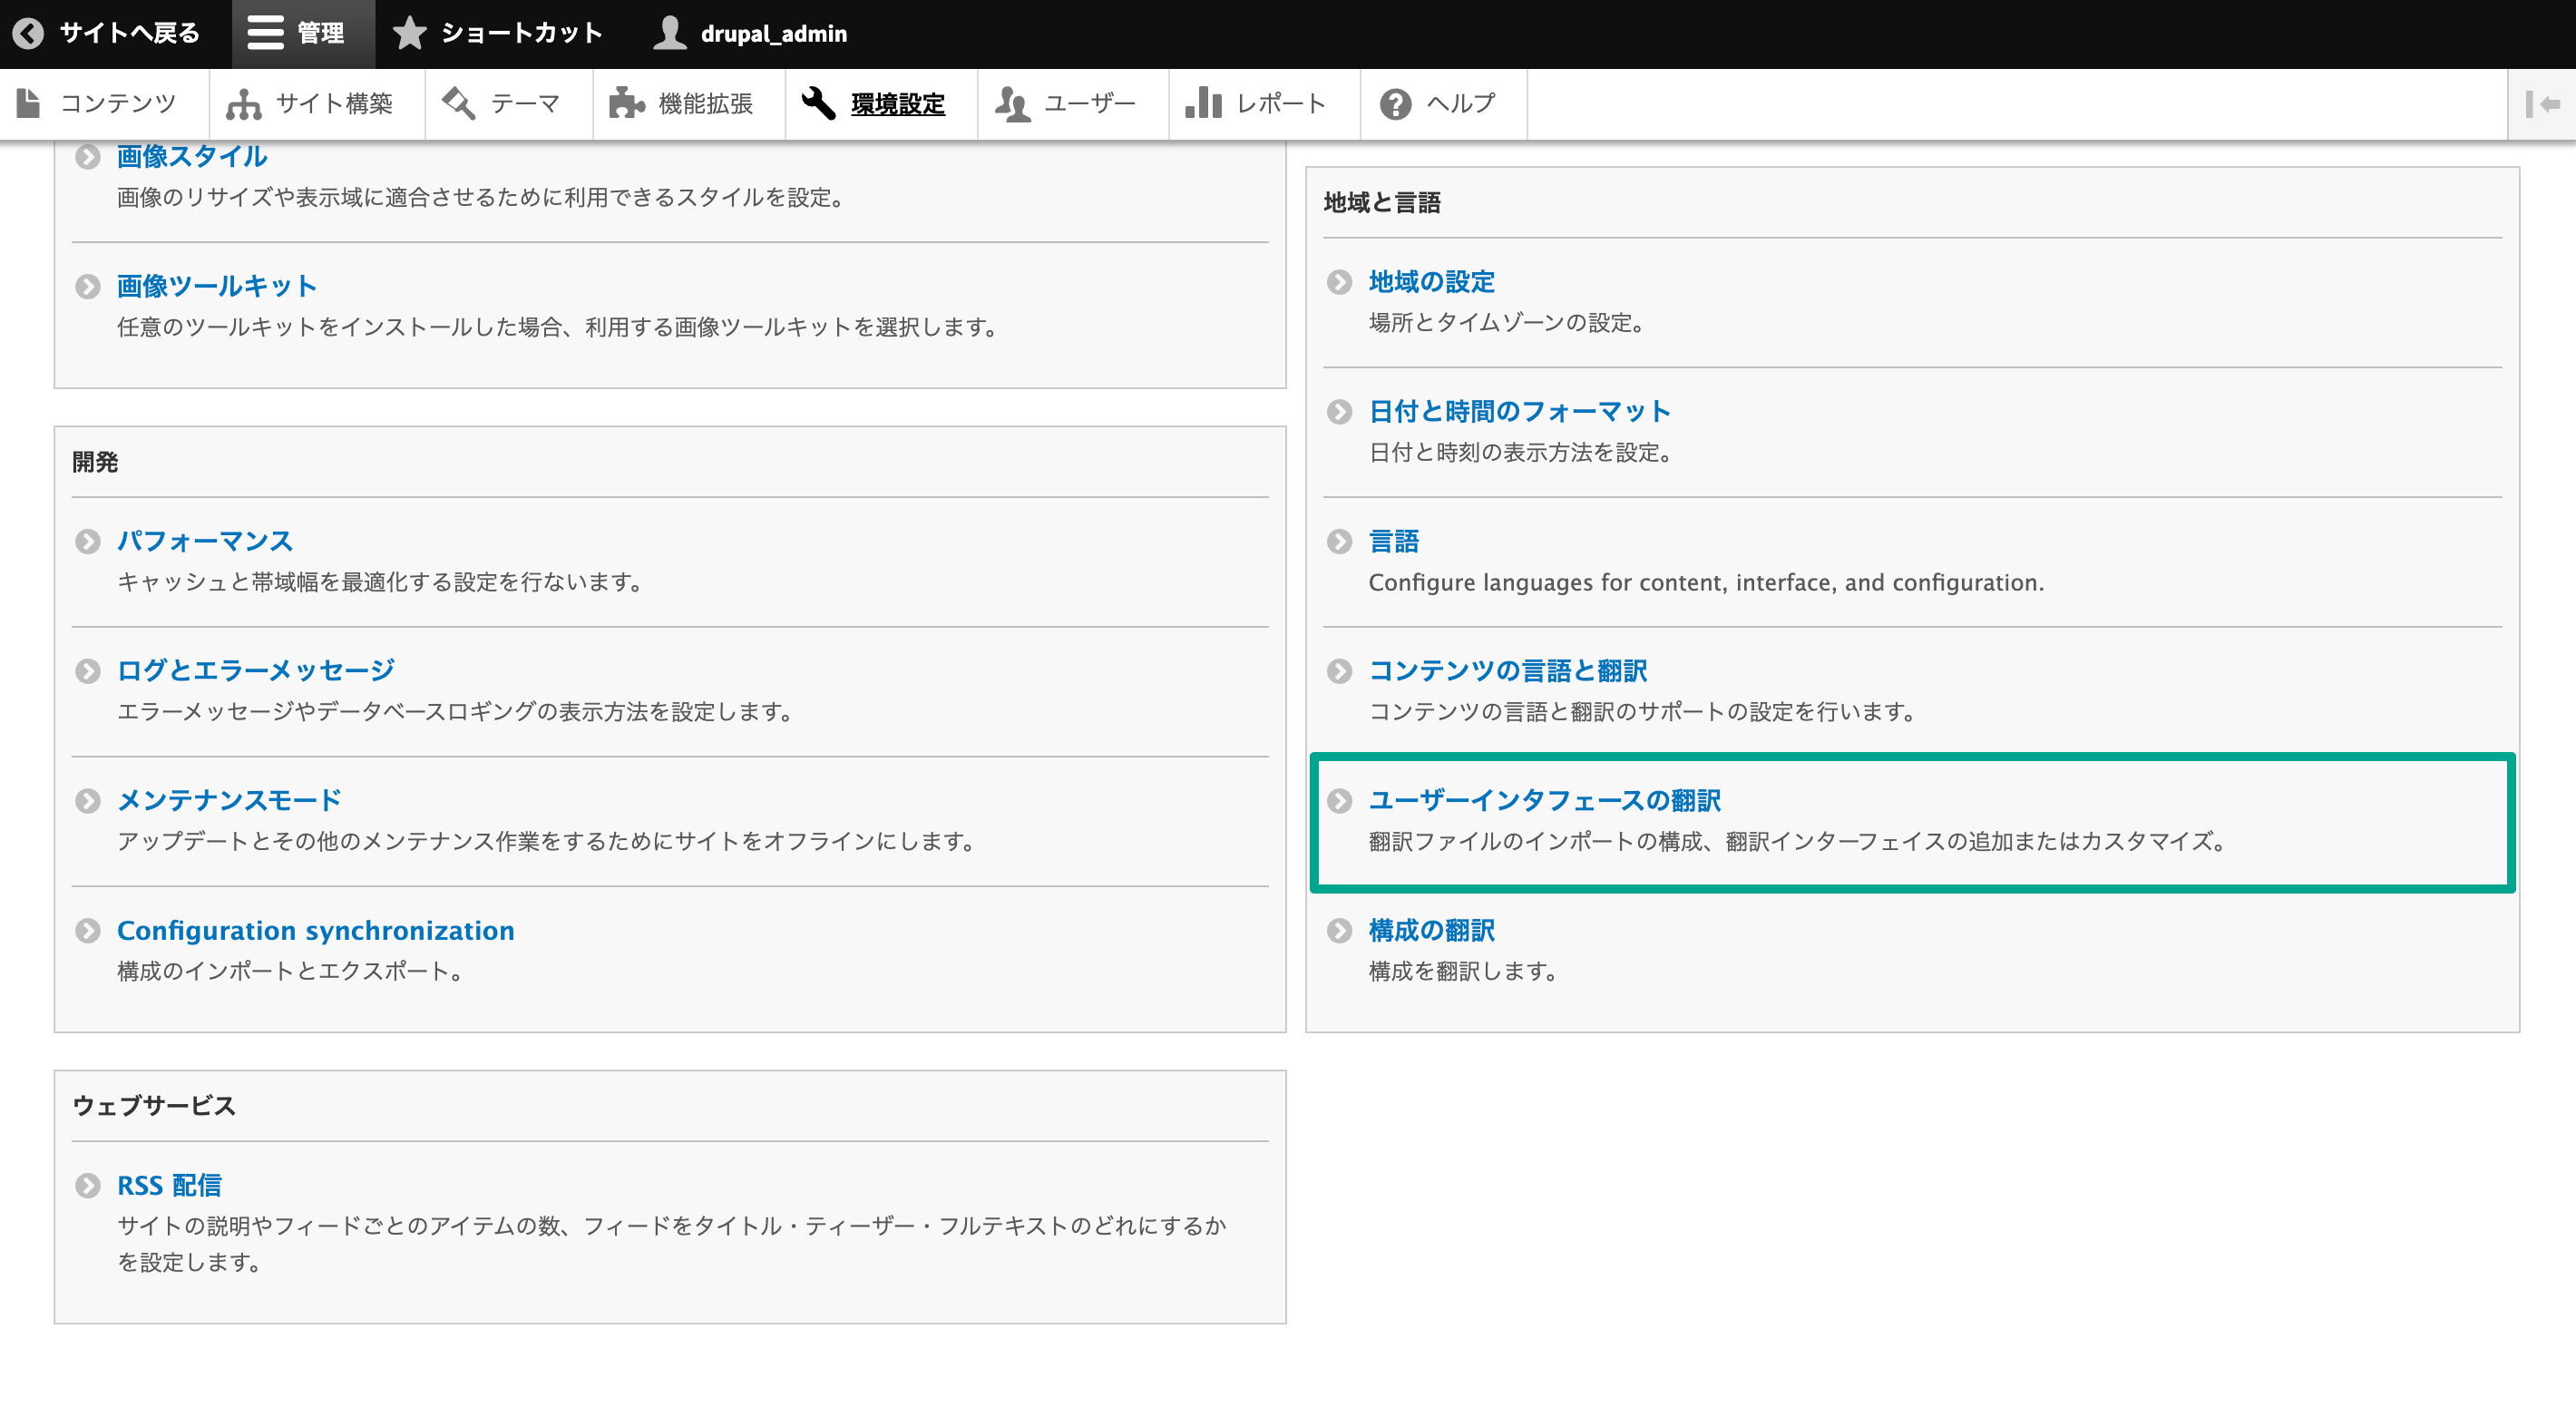Click the ウェブサービス section heading
This screenshot has height=1417, width=2576.
point(154,1106)
